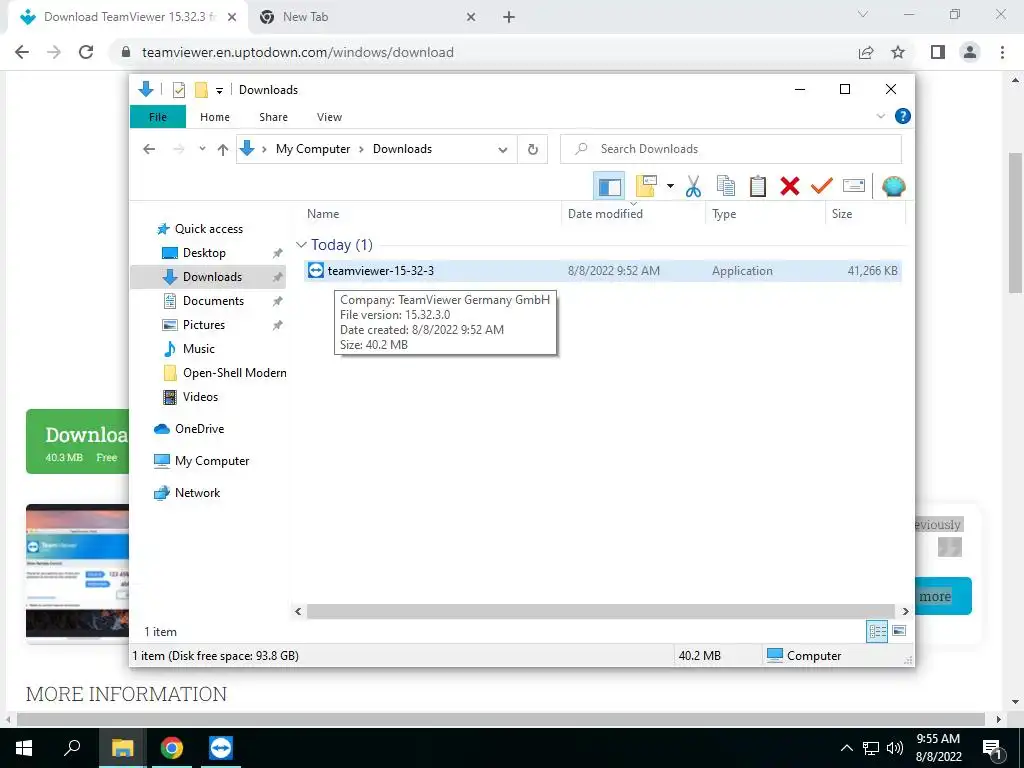The height and width of the screenshot is (768, 1024).
Task: Open the Open-Shell Modern folder in sidebar
Action: pos(225,373)
